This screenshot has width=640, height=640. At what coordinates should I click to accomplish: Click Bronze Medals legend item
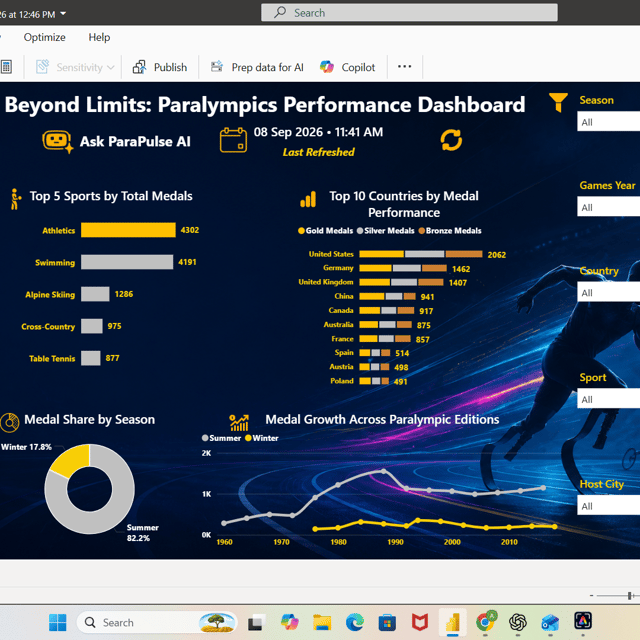[x=450, y=231]
